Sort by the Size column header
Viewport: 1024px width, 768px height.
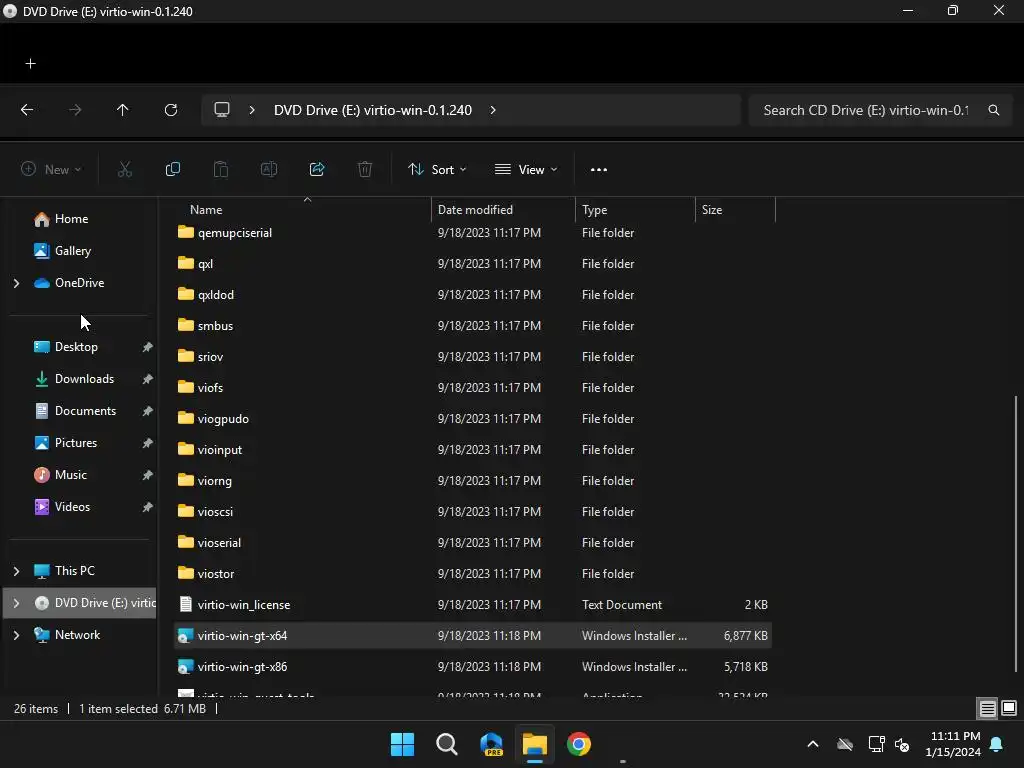[712, 210]
